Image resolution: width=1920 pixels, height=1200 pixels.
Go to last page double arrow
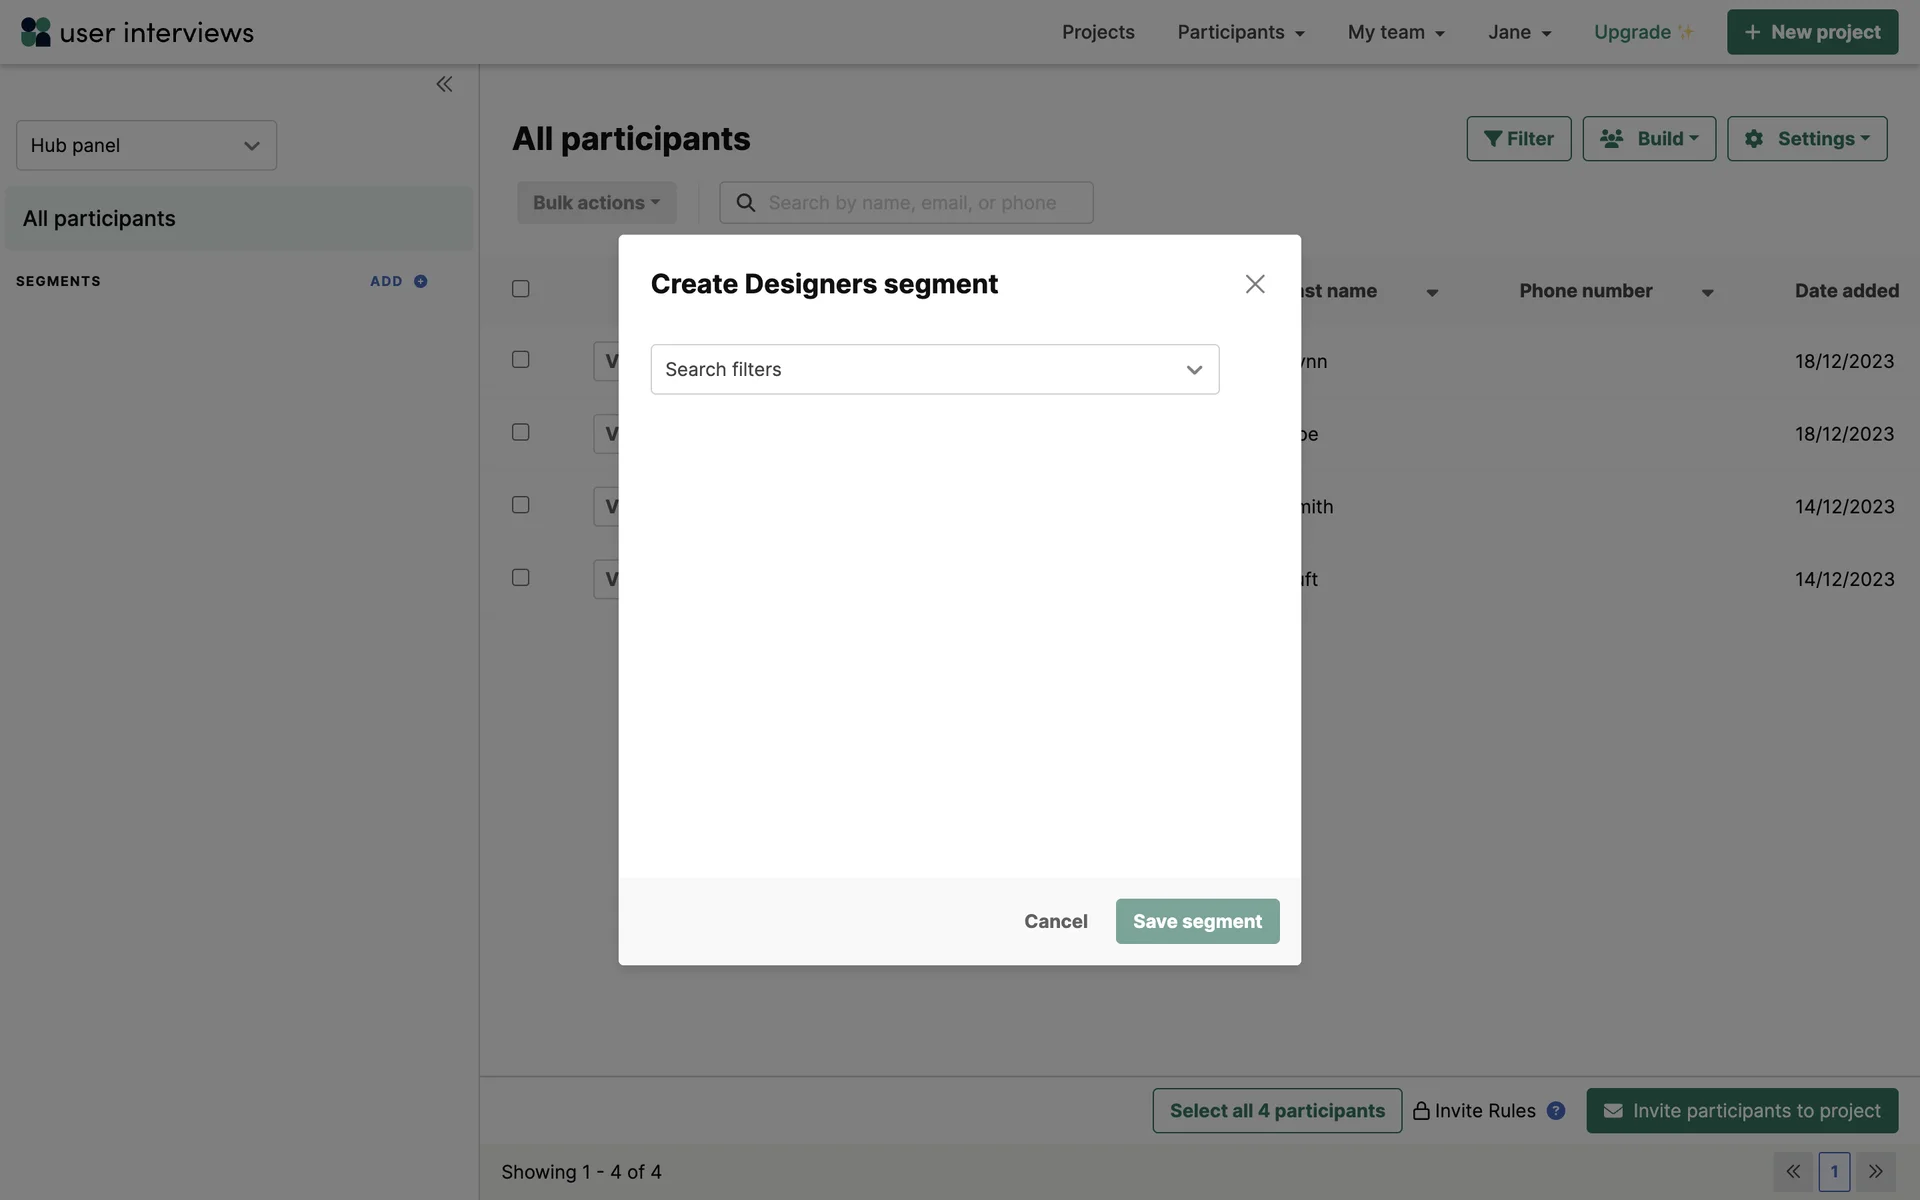click(x=1876, y=1172)
